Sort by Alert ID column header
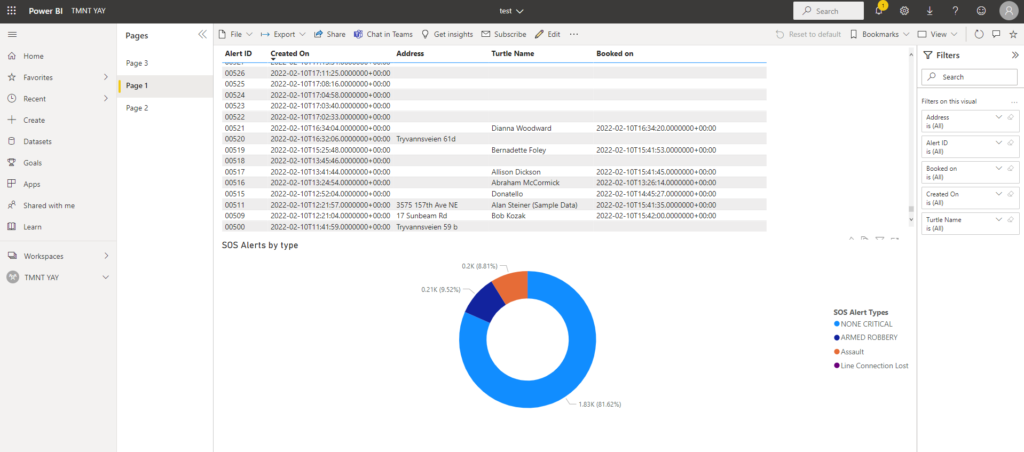This screenshot has height=452, width=1024. coord(238,54)
